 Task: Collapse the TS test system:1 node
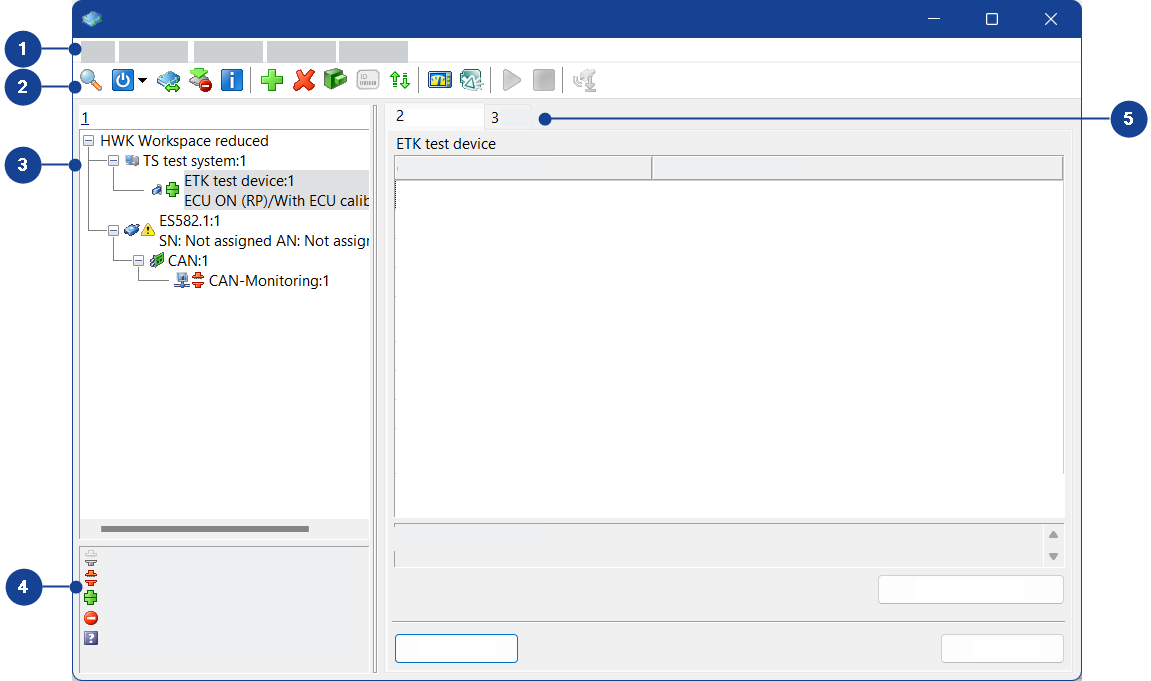point(113,161)
